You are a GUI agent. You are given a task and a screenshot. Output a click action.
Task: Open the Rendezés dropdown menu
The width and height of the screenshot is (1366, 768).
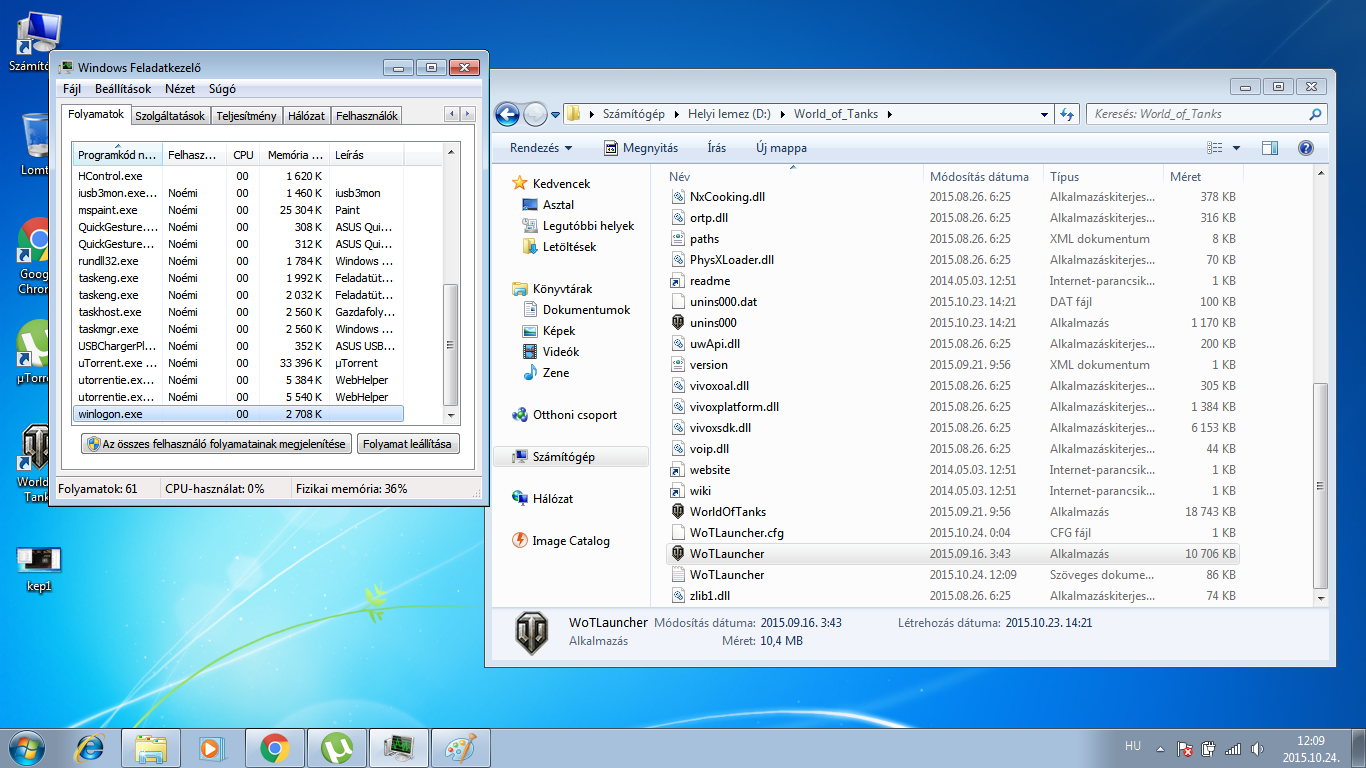click(x=541, y=148)
